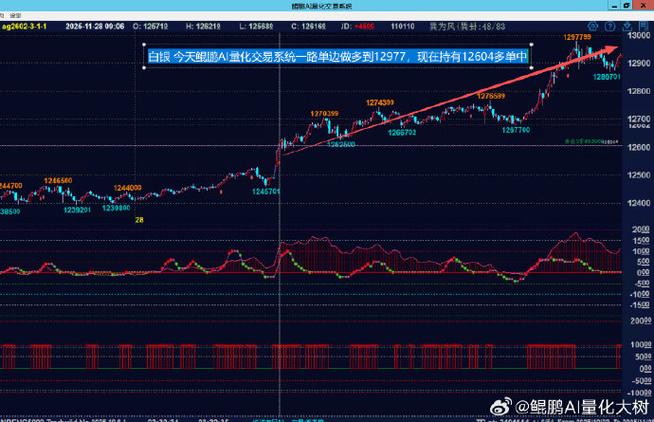The image size is (654, 422).
Task: Click the yellow 28 date marker
Action: coord(139,218)
